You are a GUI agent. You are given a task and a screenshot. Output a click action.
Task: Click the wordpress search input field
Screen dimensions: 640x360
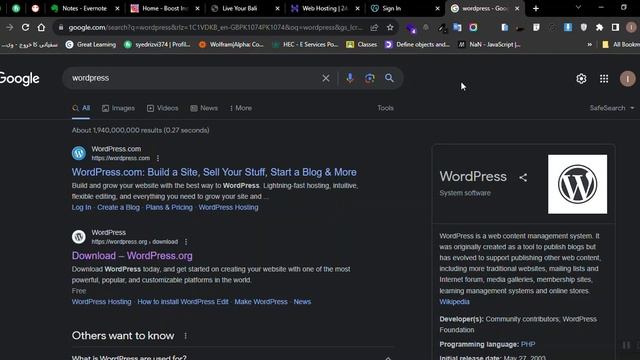click(194, 78)
